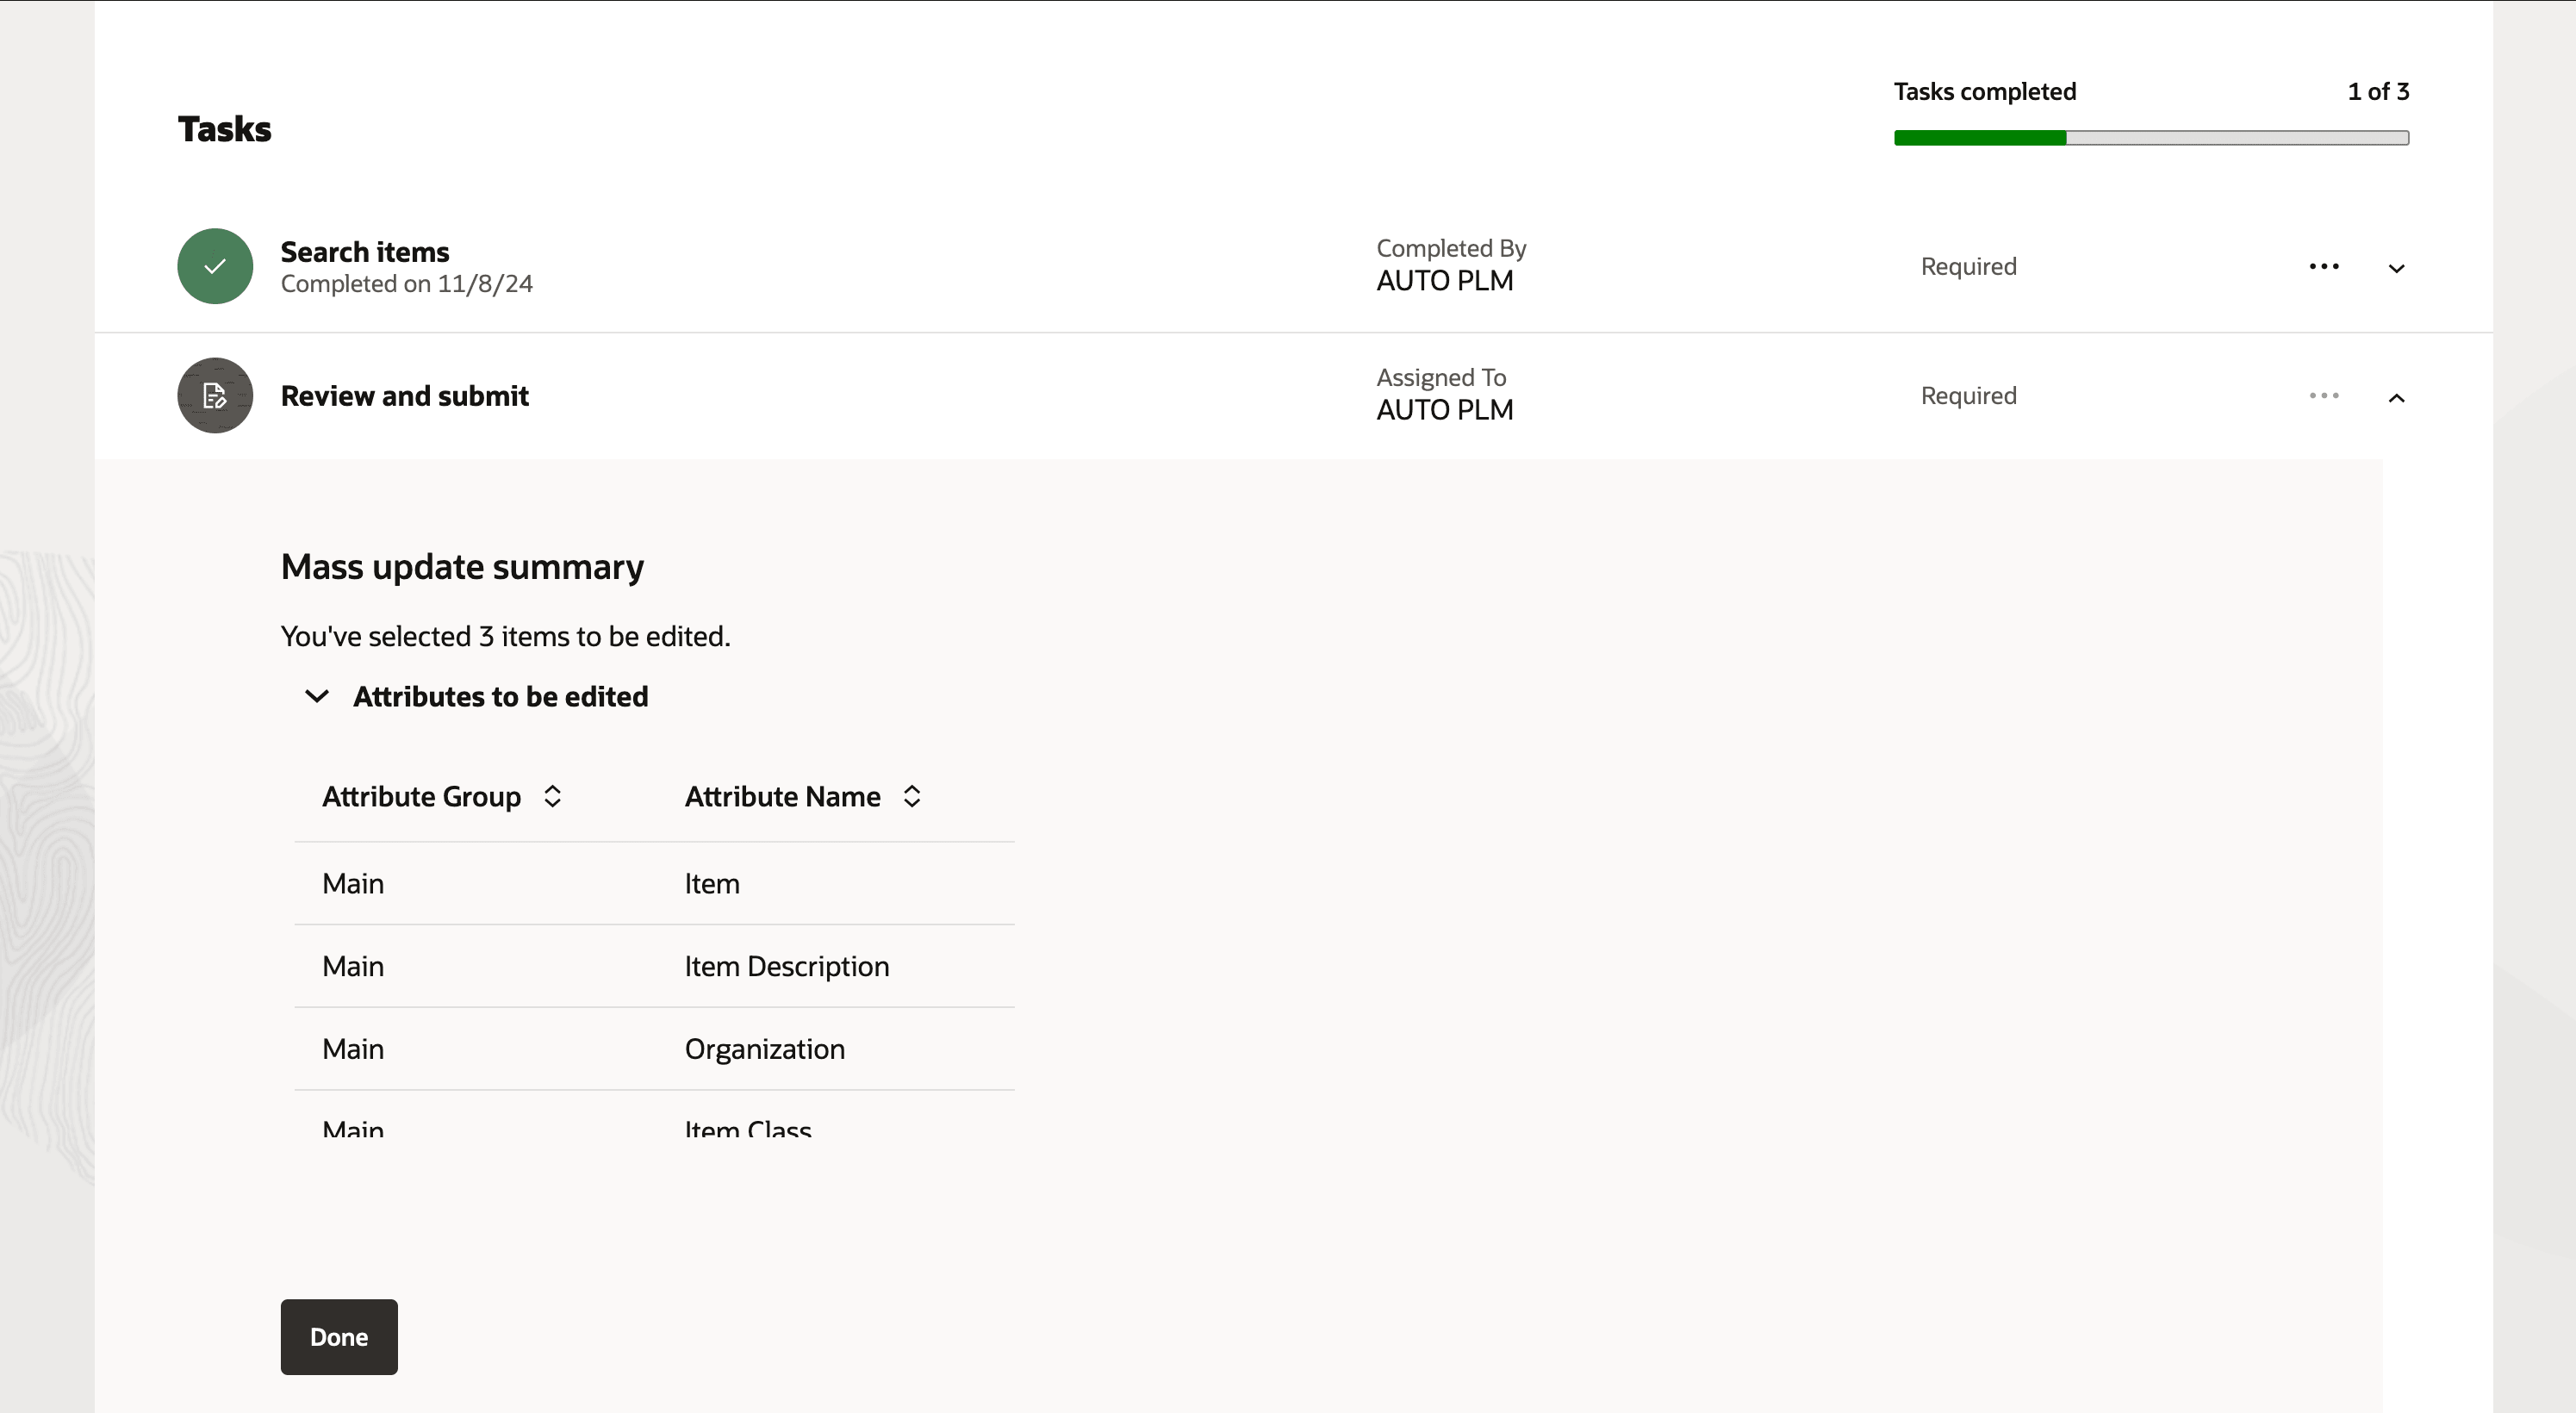Viewport: 2576px width, 1413px height.
Task: Click the Organization attribute cell
Action: pos(765,1049)
